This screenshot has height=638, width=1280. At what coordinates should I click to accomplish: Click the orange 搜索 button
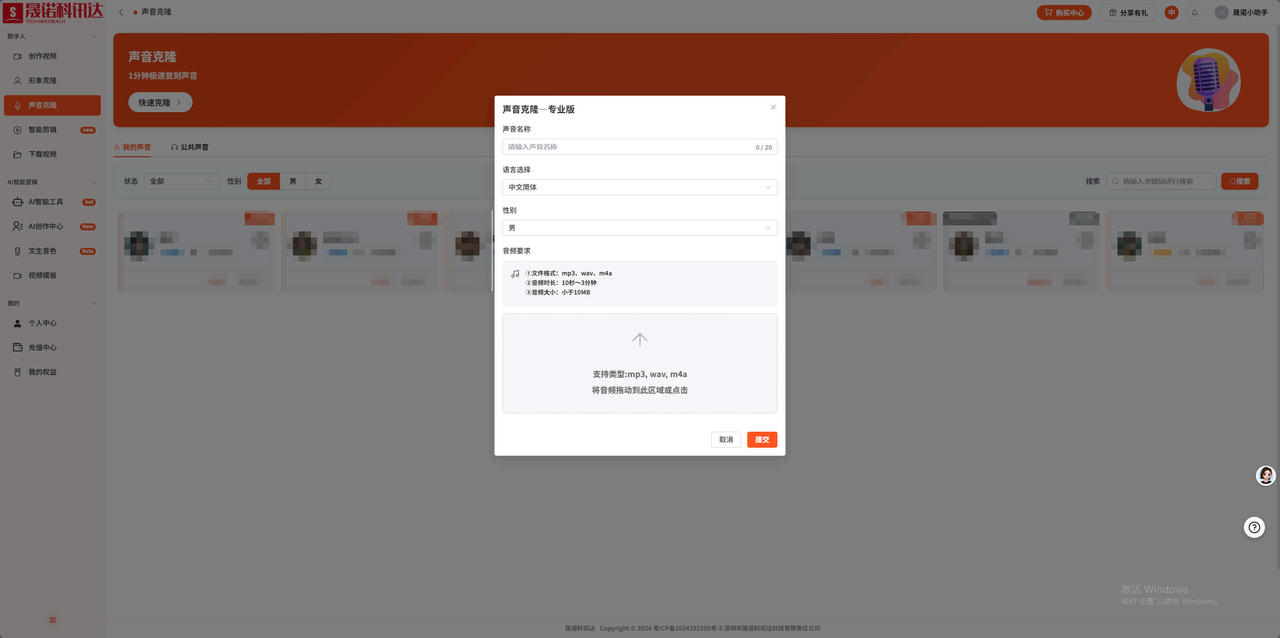coord(1240,181)
